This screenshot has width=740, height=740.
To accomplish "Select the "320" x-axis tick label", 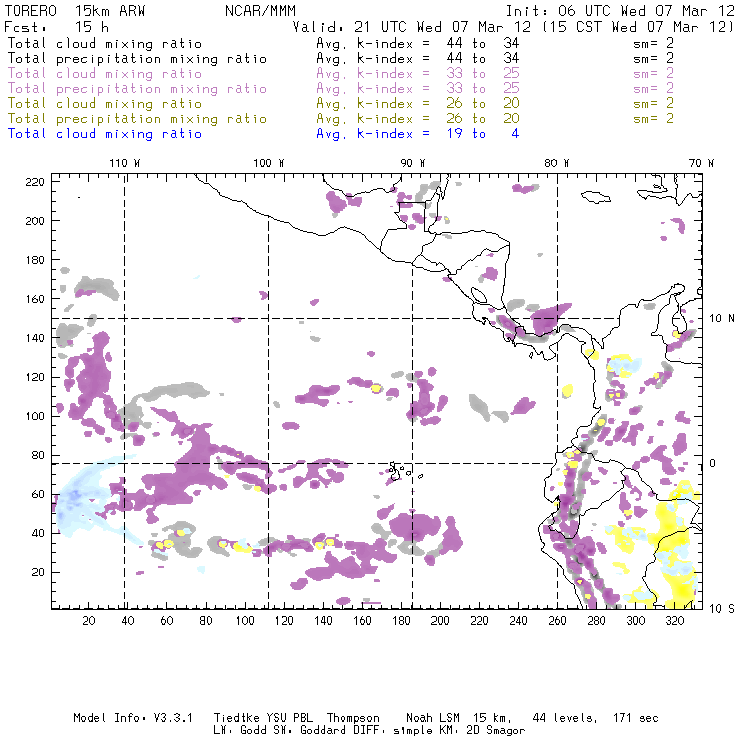I will [674, 621].
